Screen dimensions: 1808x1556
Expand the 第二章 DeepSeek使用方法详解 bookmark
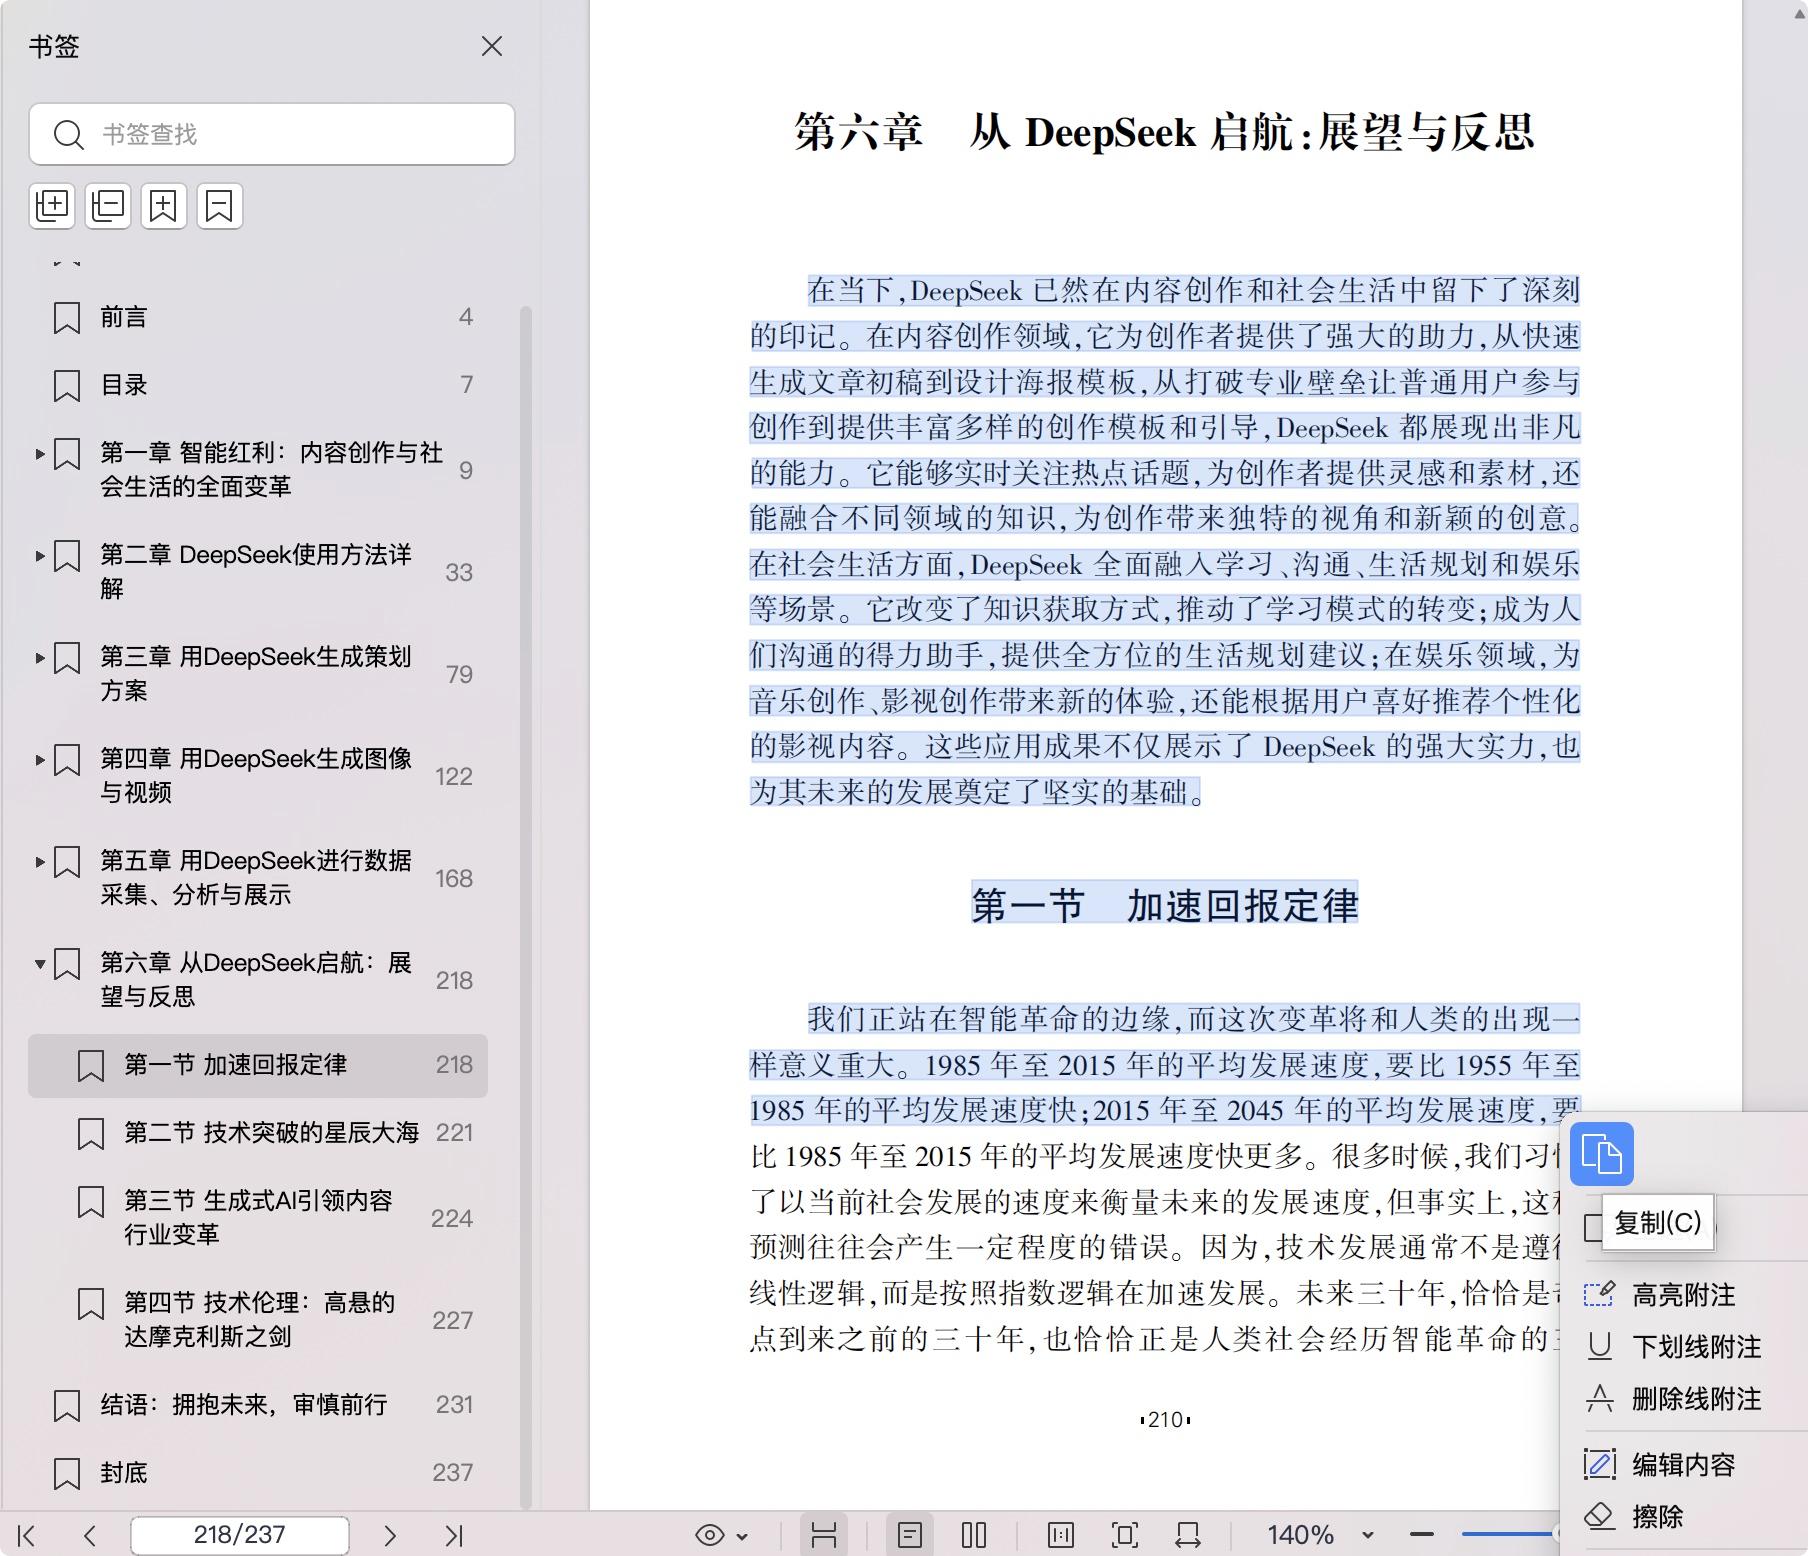click(40, 556)
